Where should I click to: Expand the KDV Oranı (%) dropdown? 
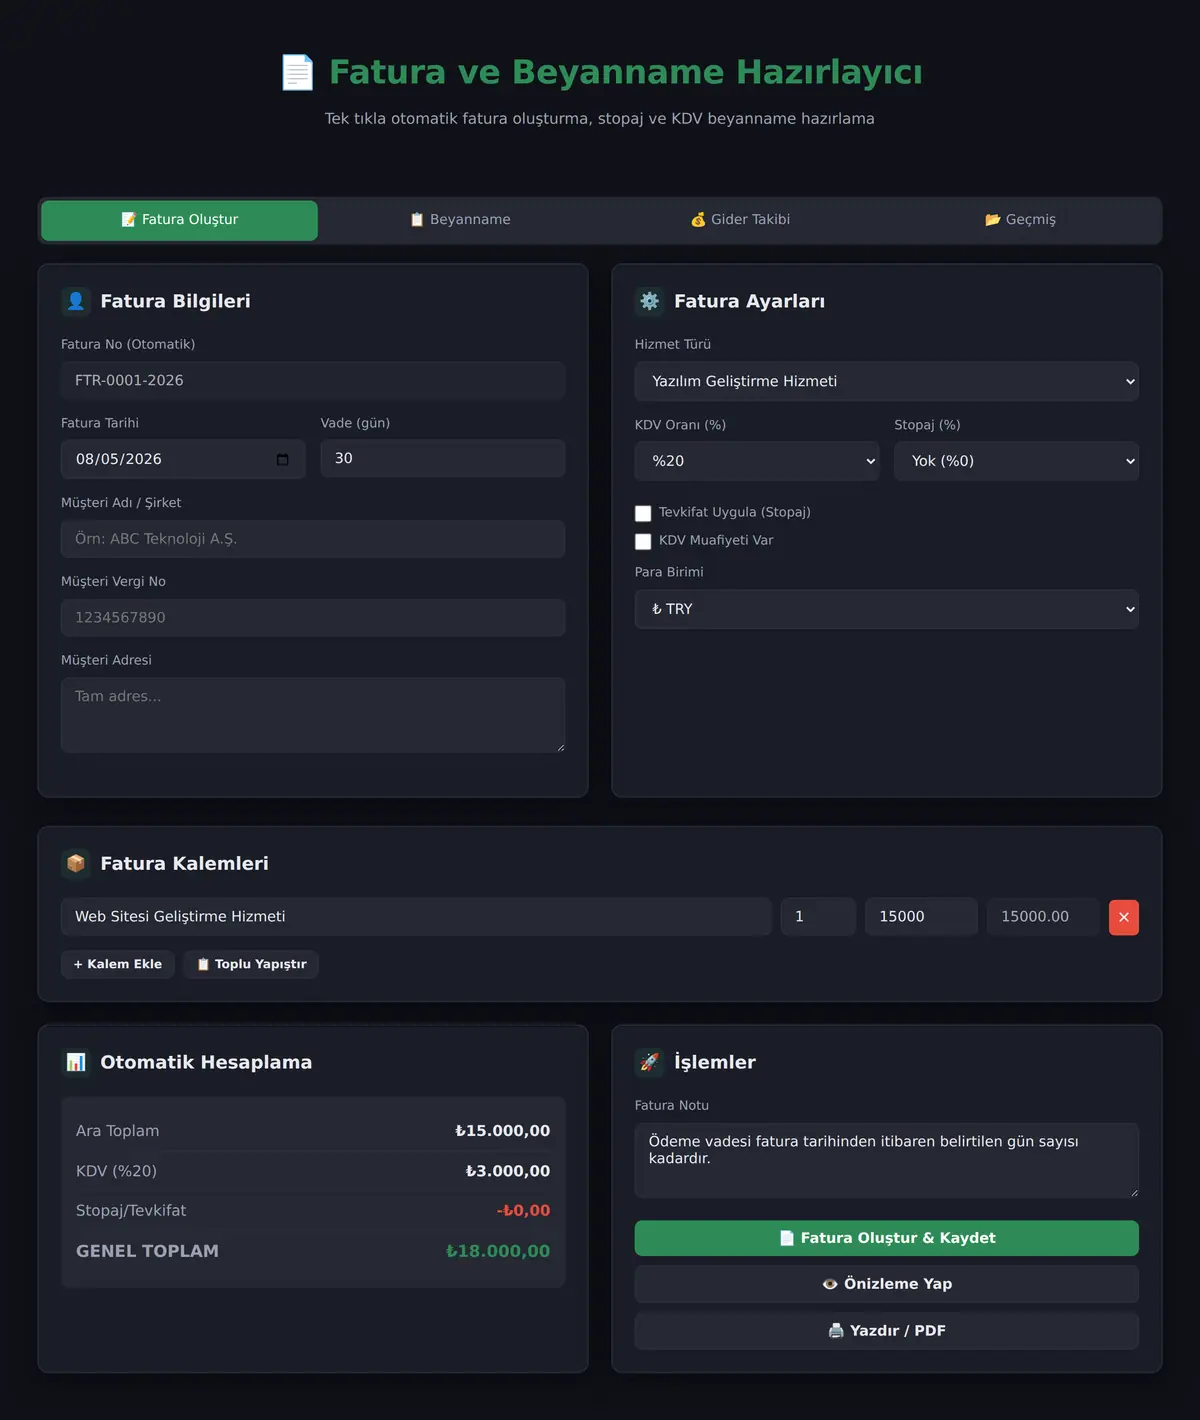coord(757,461)
